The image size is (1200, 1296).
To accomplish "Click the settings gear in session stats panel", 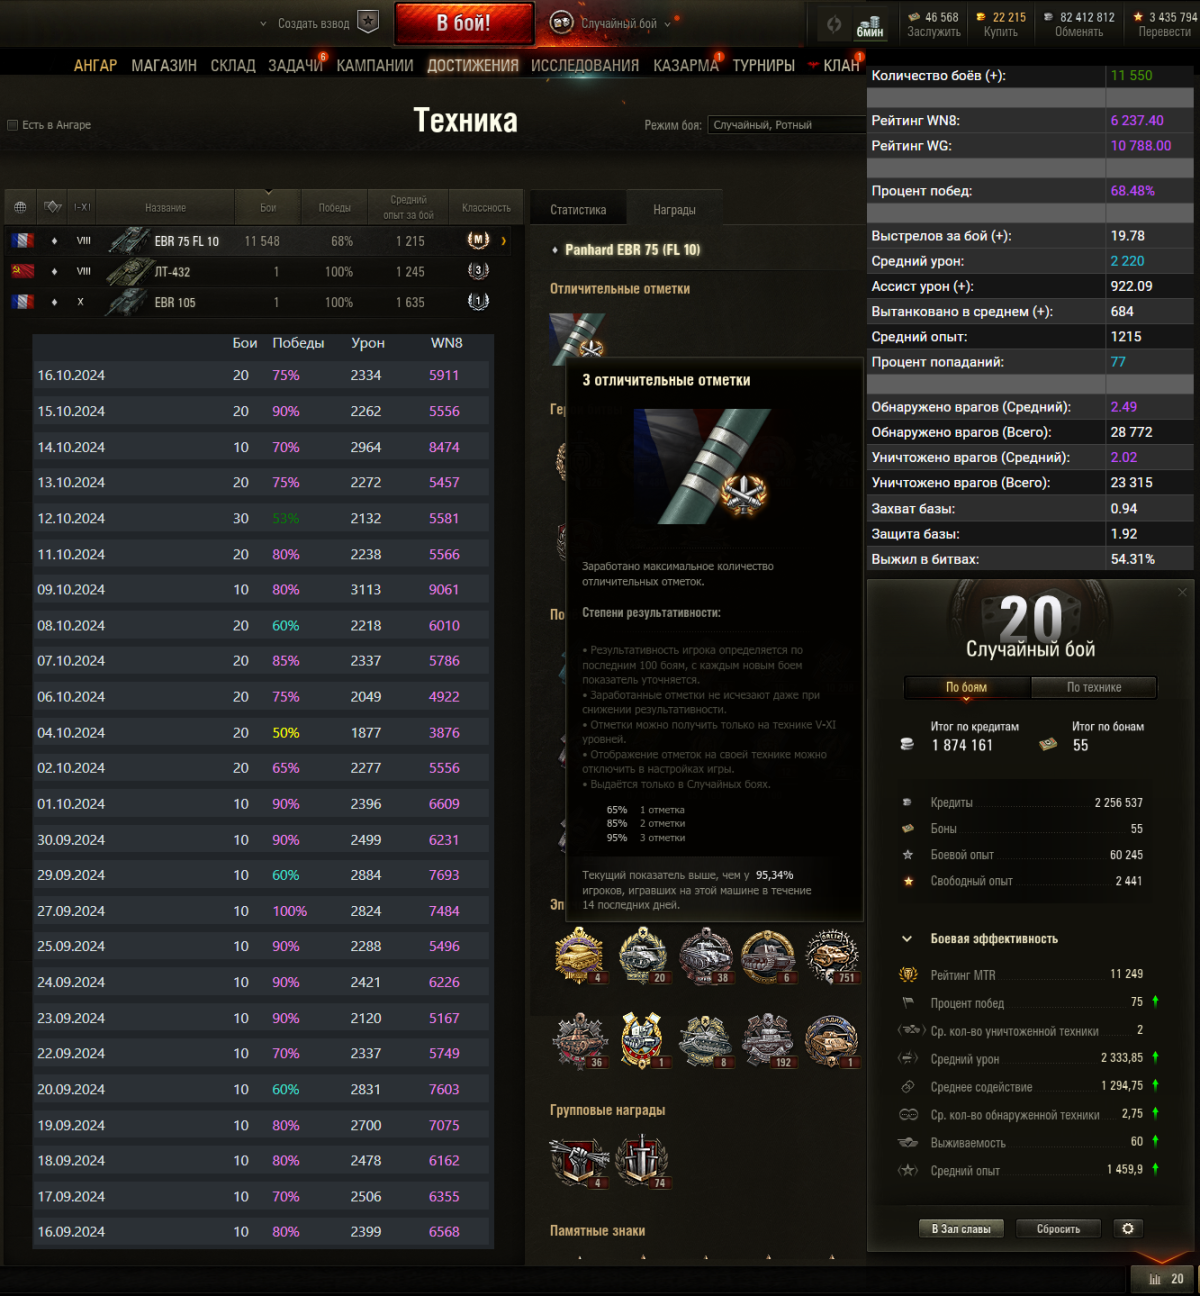I will coord(1128,1228).
